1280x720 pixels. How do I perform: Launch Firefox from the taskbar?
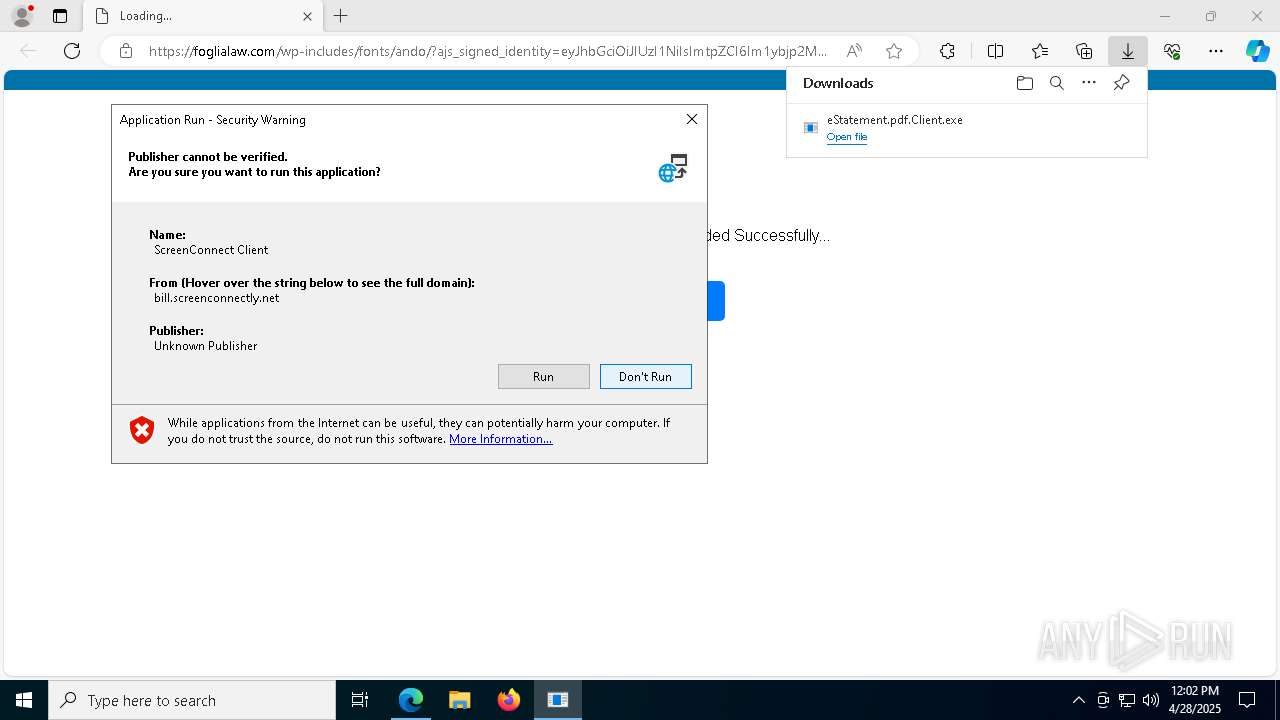[509, 700]
